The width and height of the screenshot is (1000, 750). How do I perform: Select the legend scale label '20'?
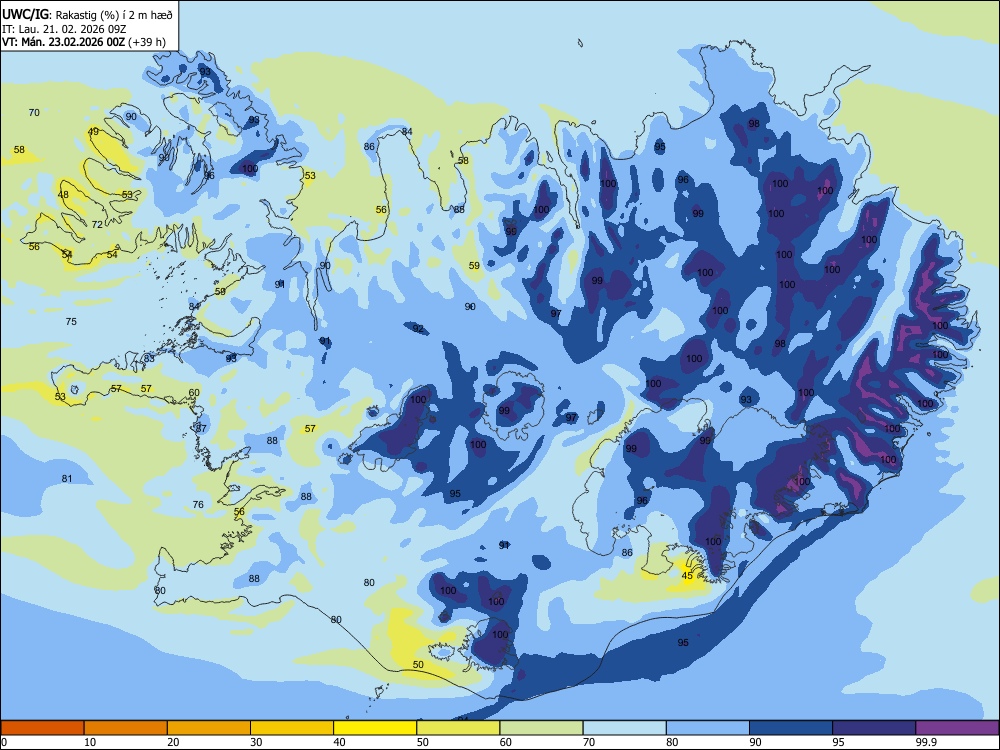pos(173,742)
